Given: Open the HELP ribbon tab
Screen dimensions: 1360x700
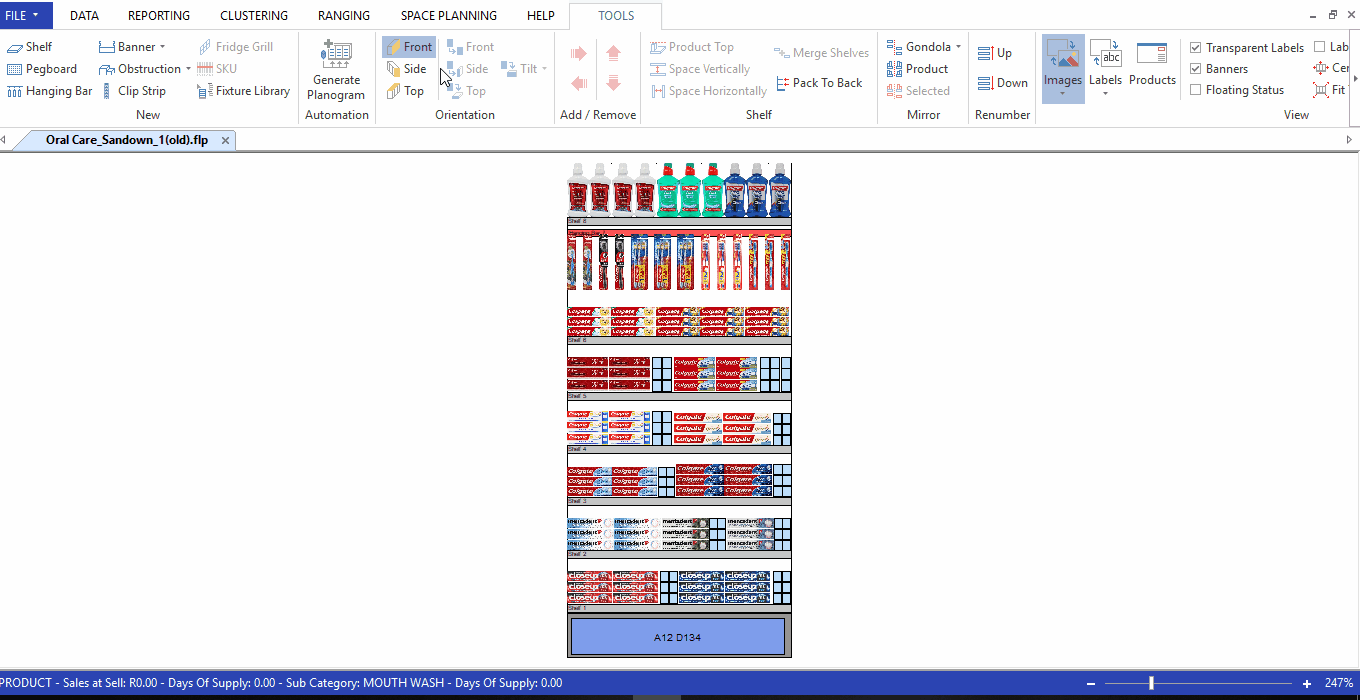Looking at the screenshot, I should coord(541,16).
